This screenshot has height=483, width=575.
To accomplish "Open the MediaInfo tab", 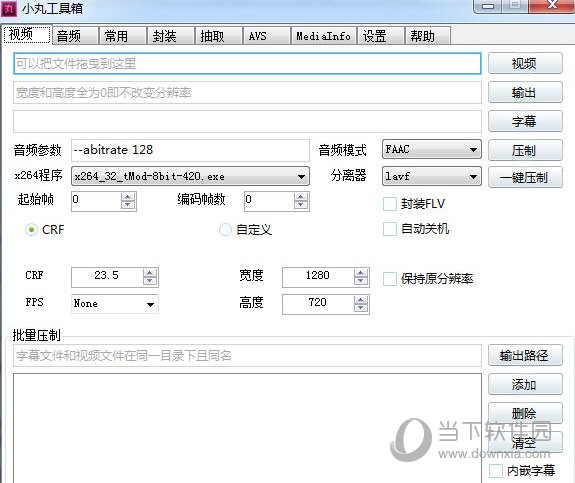I will (323, 36).
